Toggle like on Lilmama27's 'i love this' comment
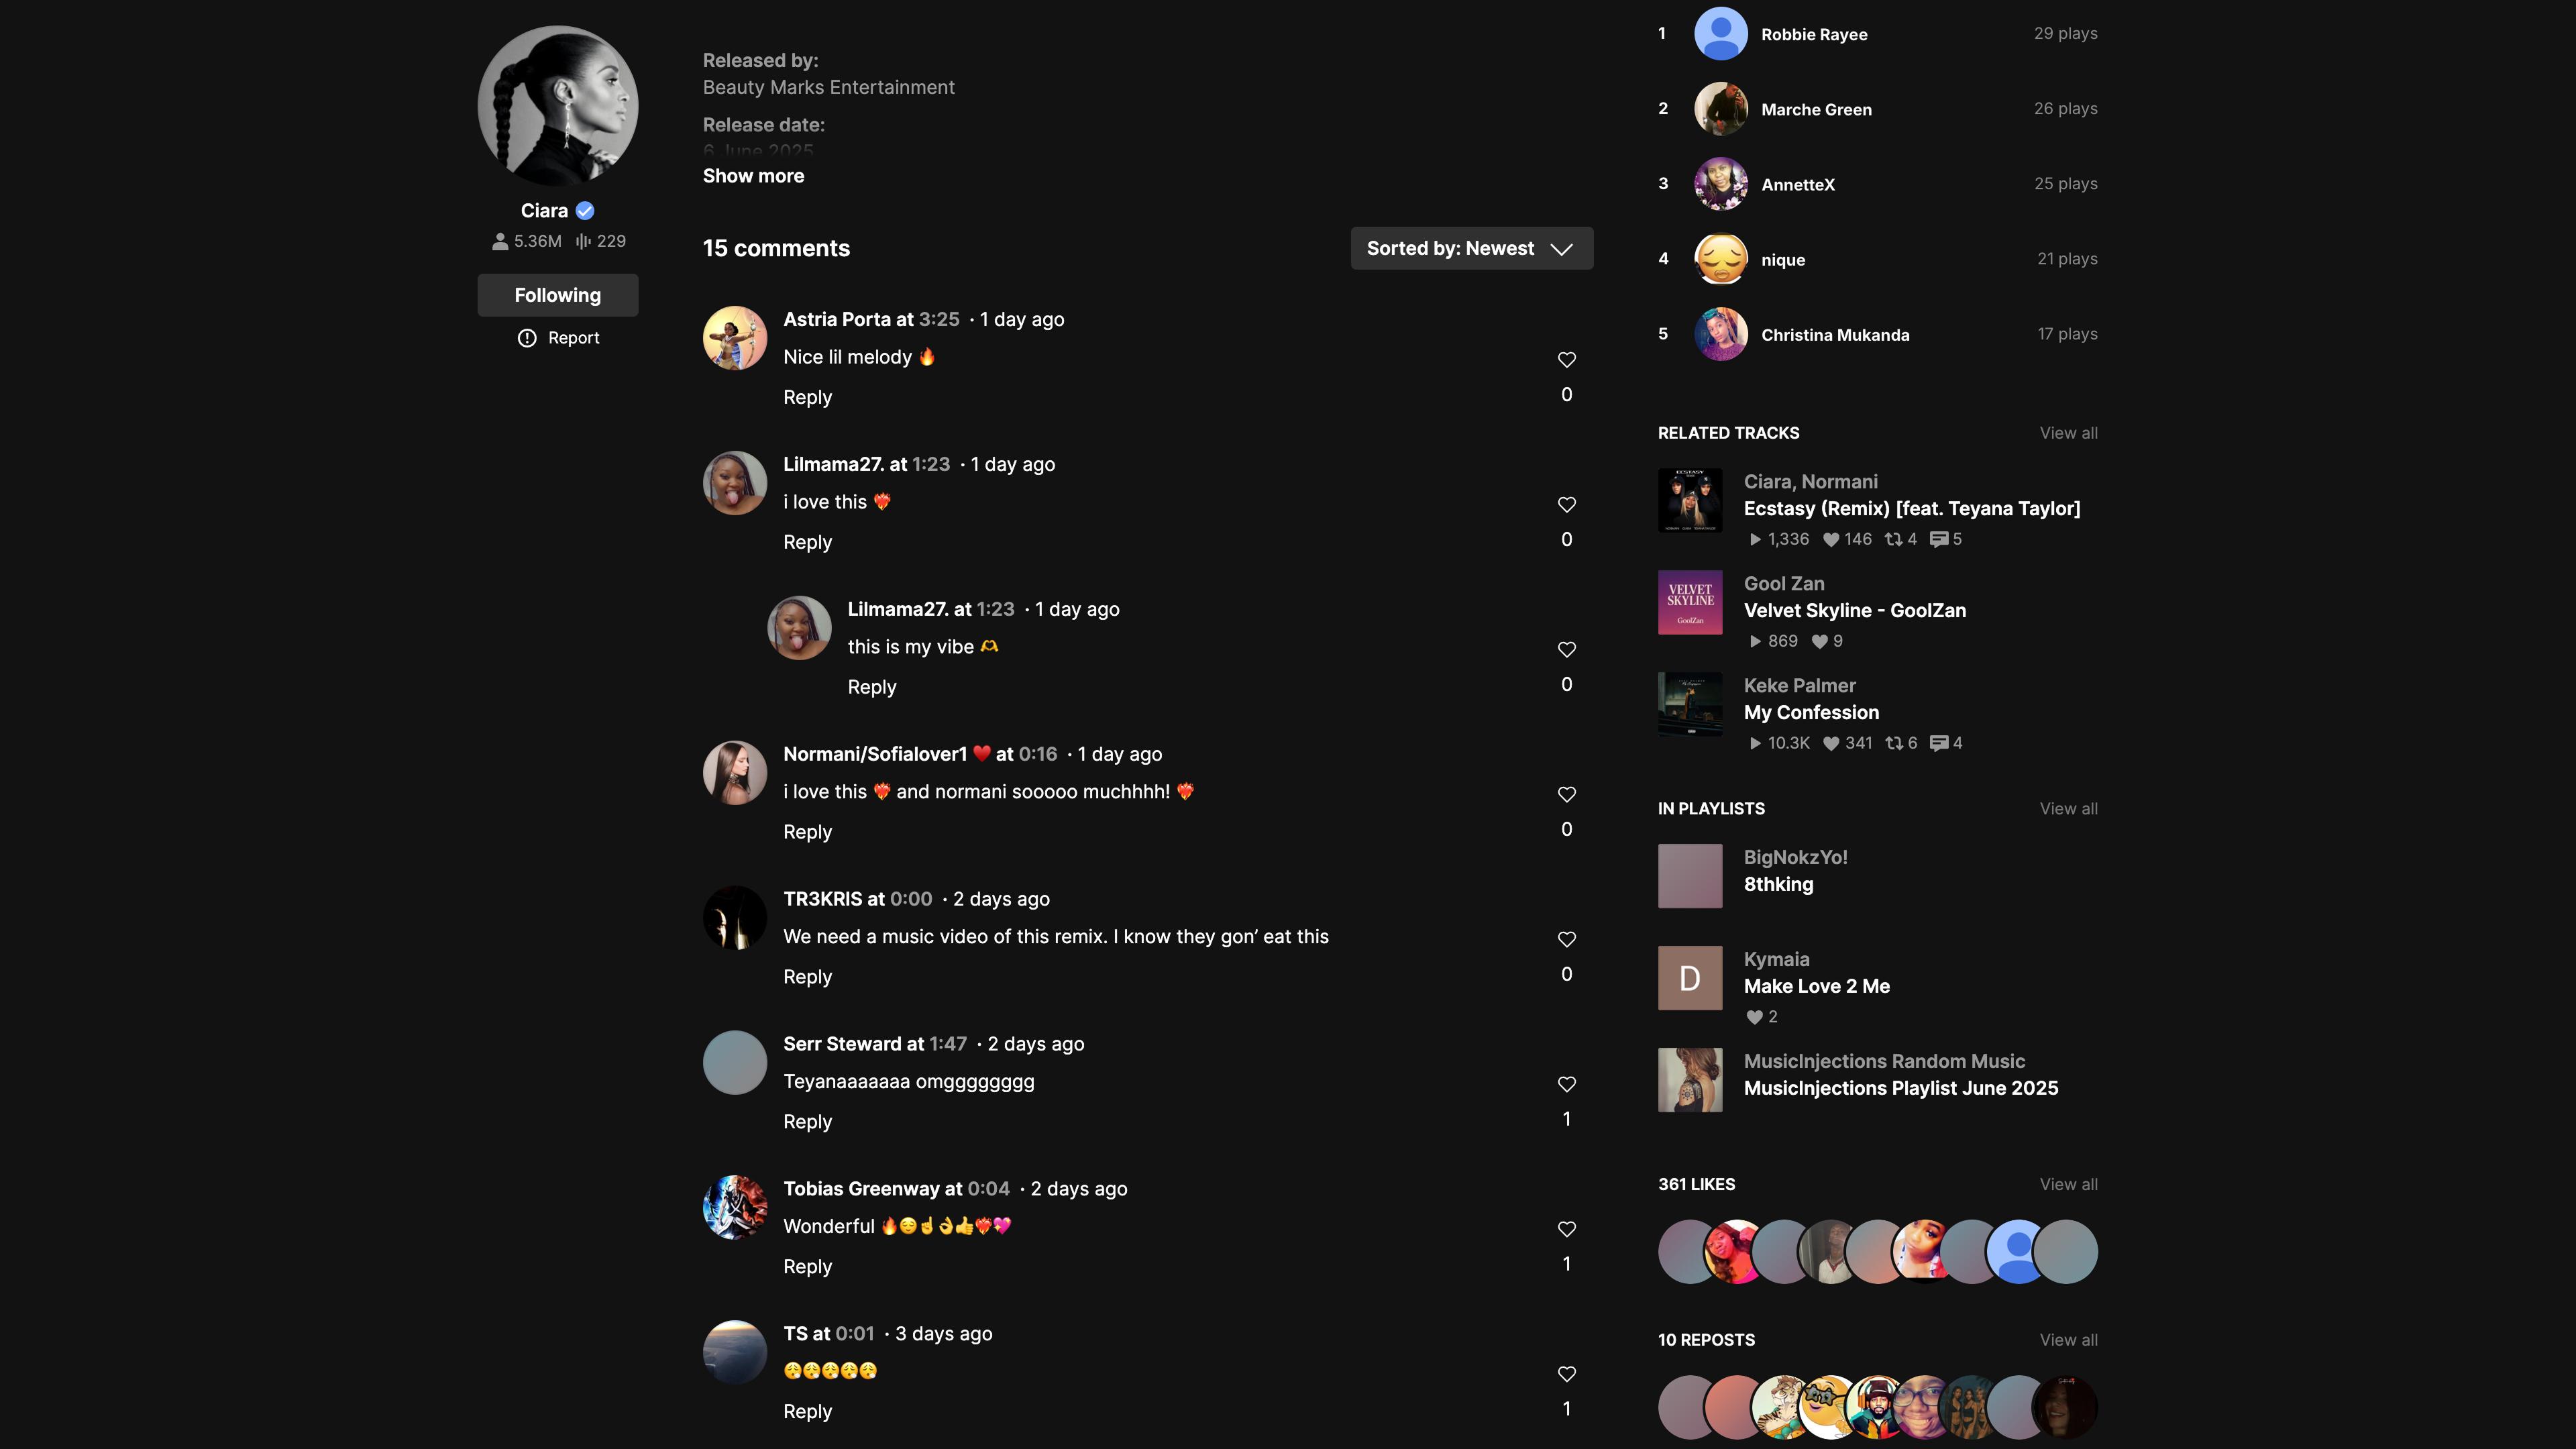 [x=1566, y=504]
